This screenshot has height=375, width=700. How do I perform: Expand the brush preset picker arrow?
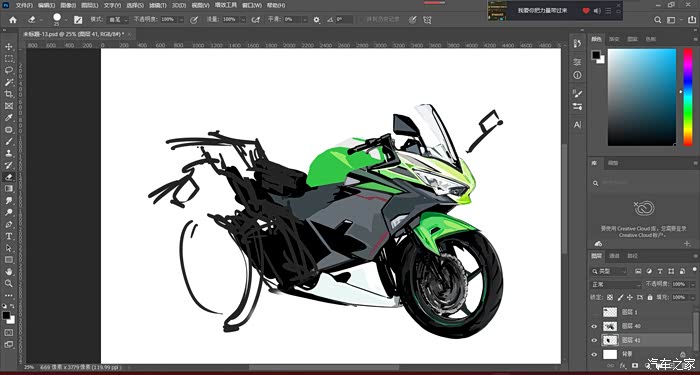click(x=65, y=20)
